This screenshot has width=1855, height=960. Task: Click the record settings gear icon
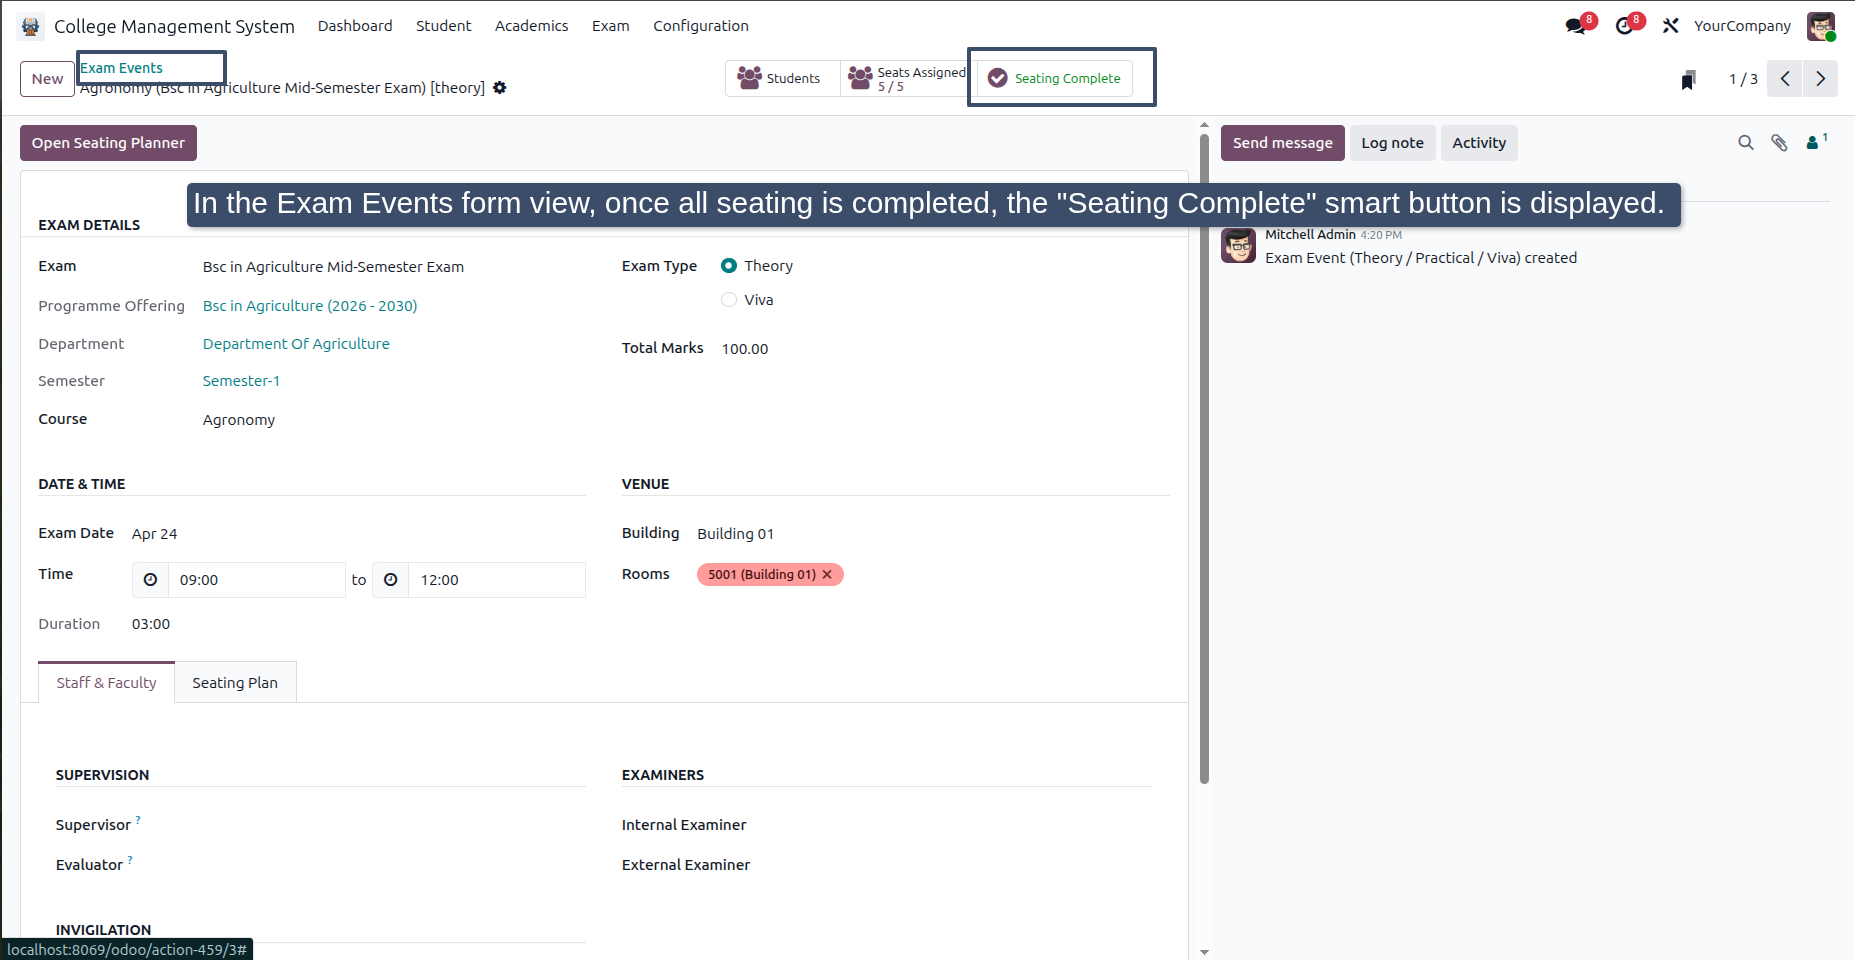[x=500, y=88]
